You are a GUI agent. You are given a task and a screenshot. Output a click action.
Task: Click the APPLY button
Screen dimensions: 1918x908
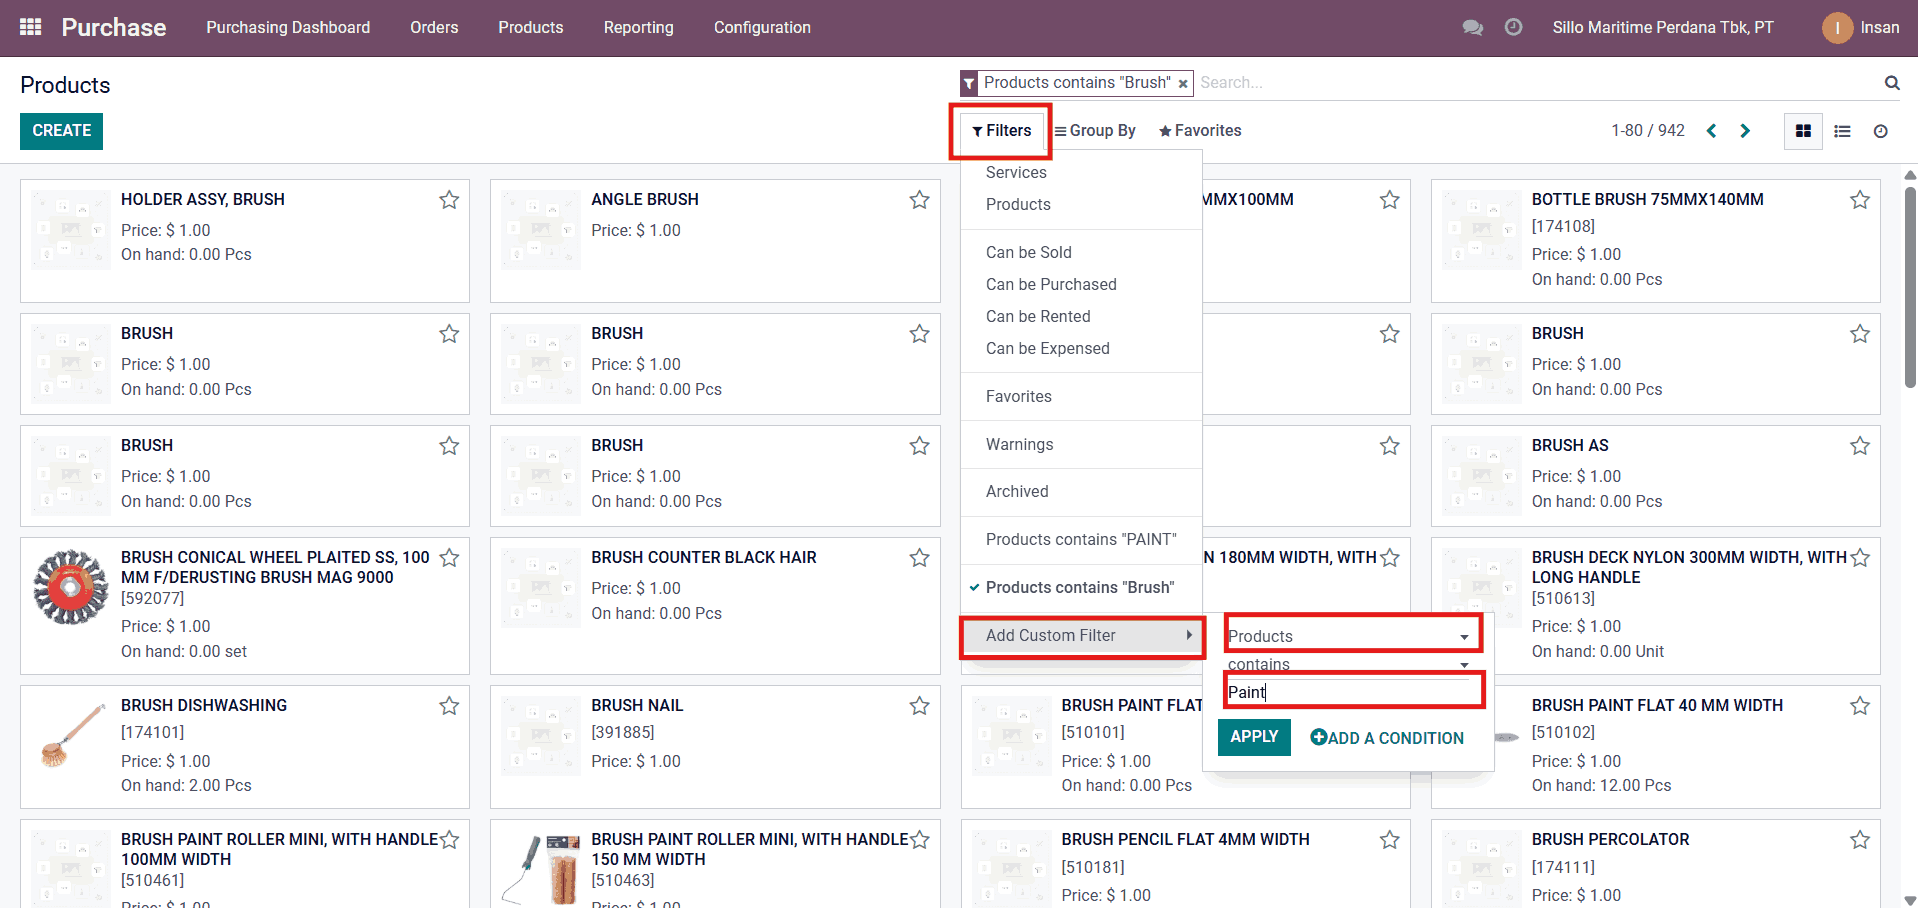[1253, 737]
